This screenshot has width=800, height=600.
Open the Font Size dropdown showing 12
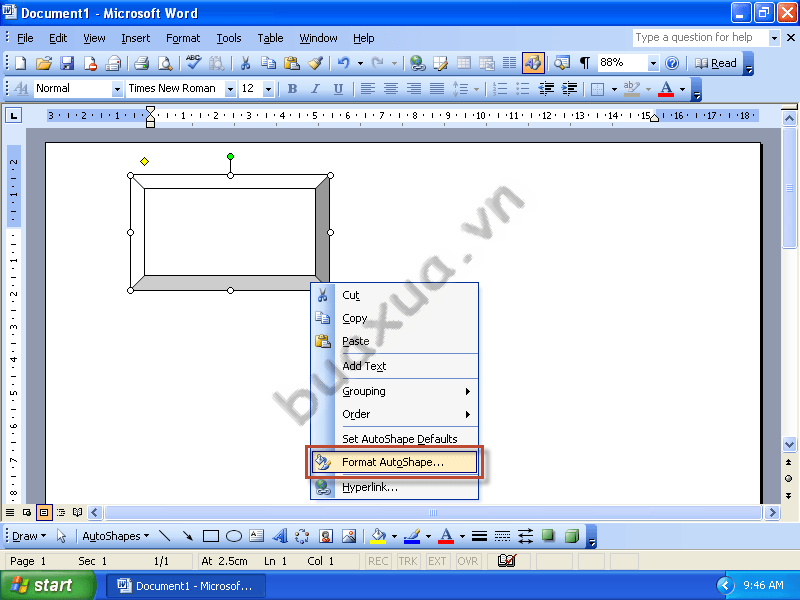(x=268, y=89)
